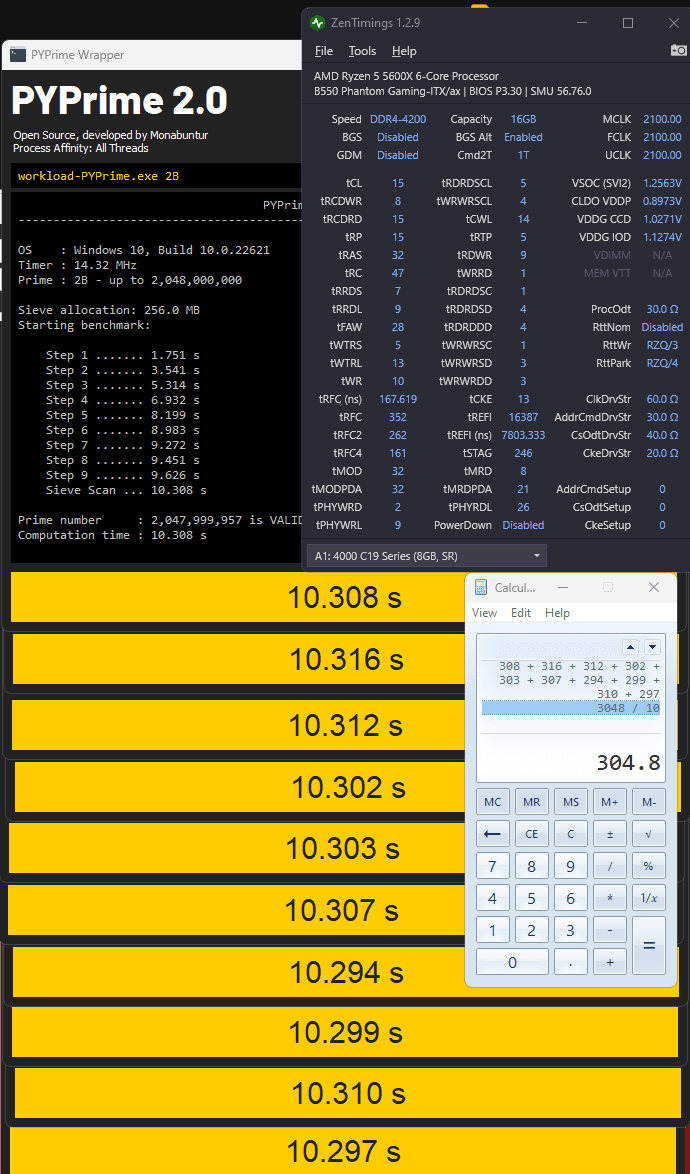This screenshot has width=690, height=1174.
Task: Click the MS memory store button
Action: pos(570,802)
